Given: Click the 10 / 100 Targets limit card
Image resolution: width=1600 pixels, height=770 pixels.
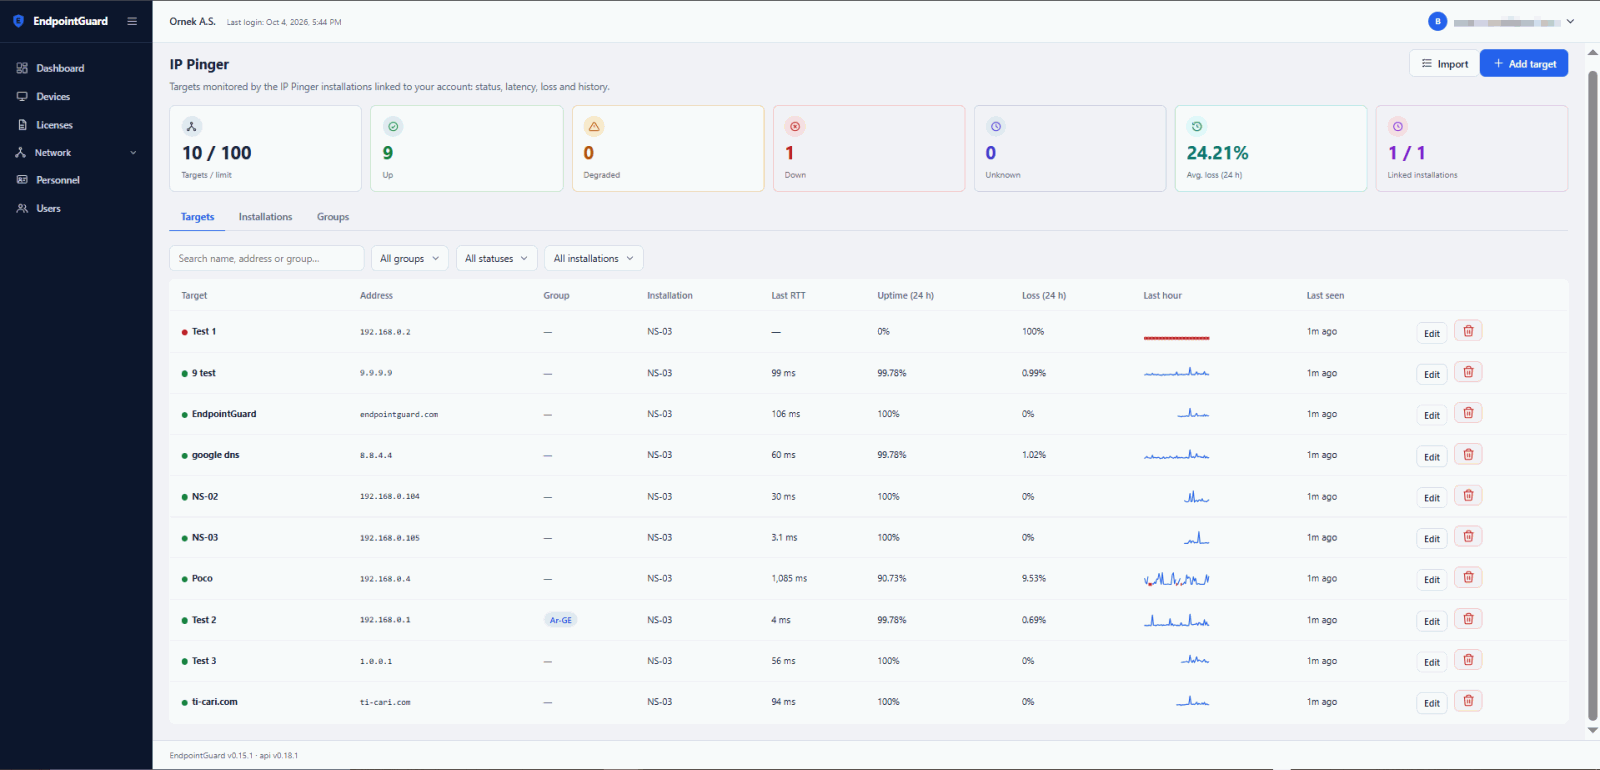Looking at the screenshot, I should pos(266,148).
